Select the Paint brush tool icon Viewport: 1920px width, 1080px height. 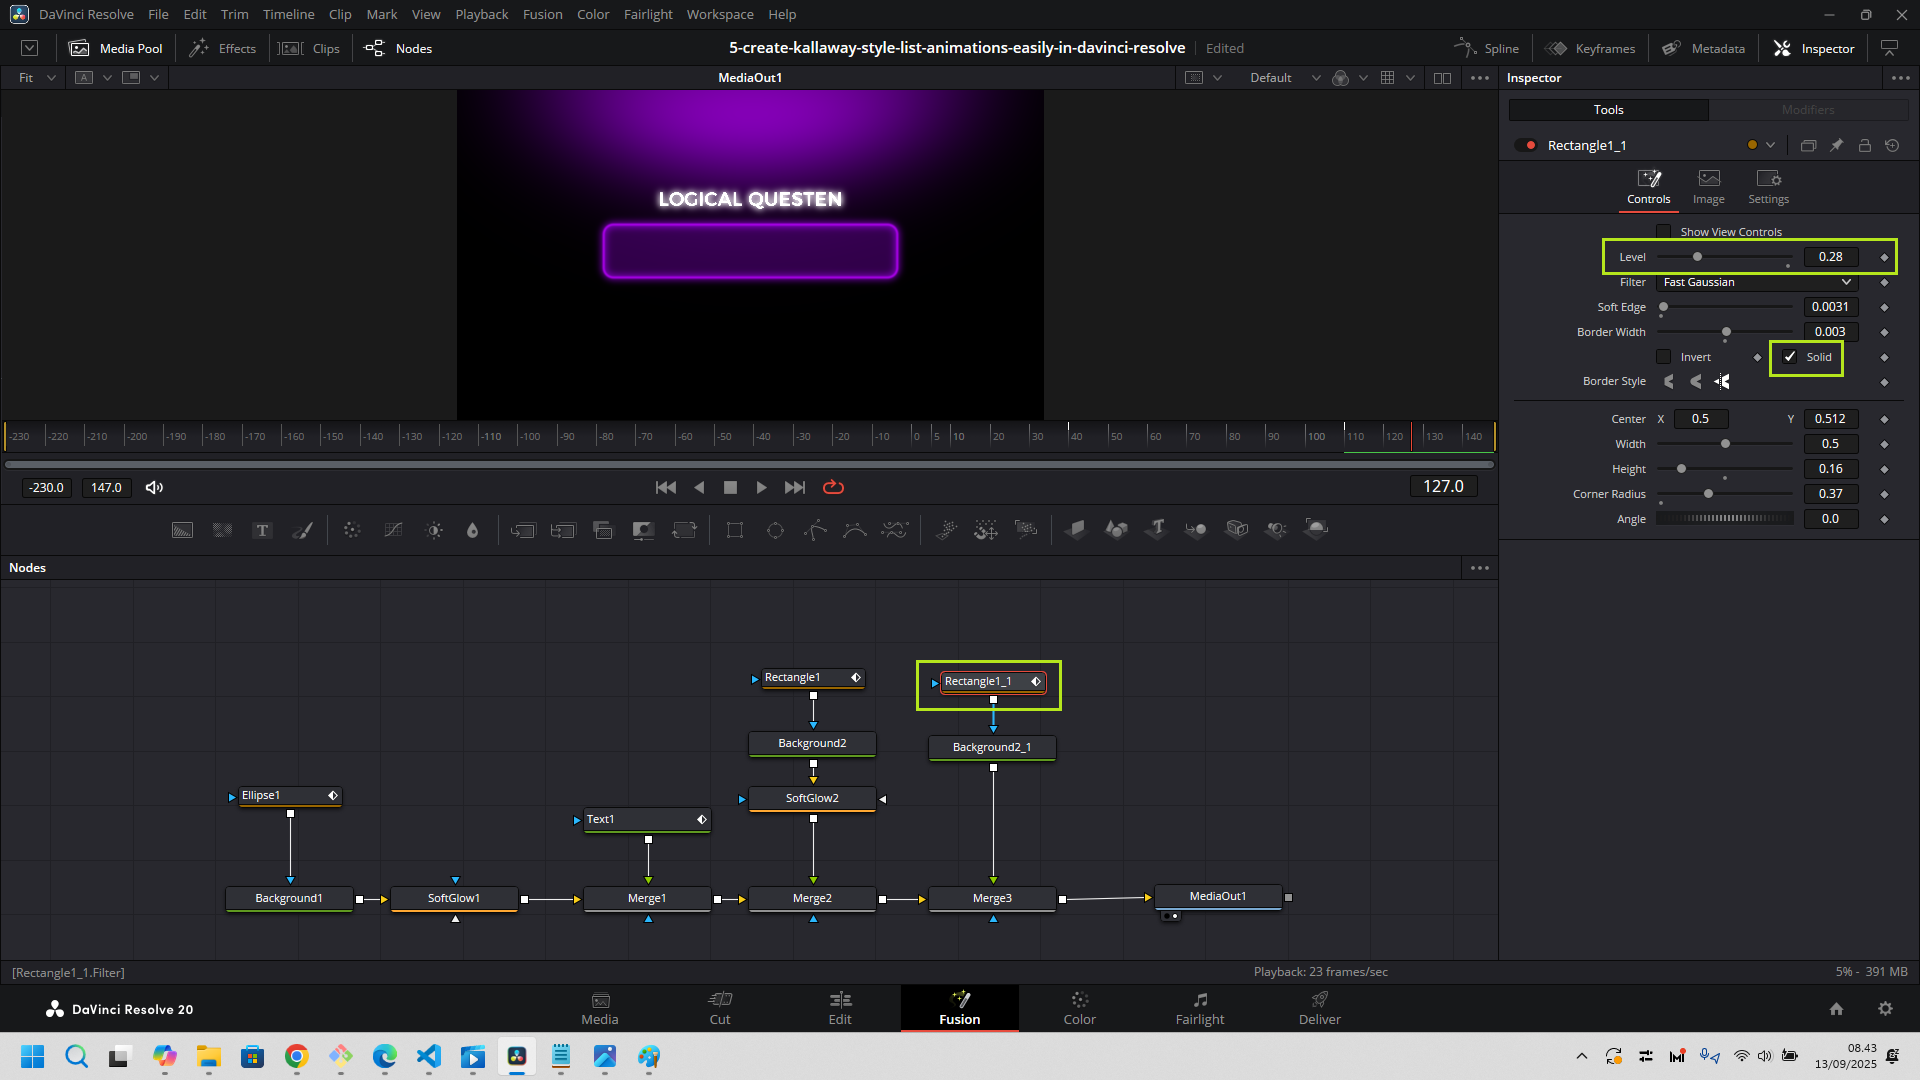click(302, 530)
